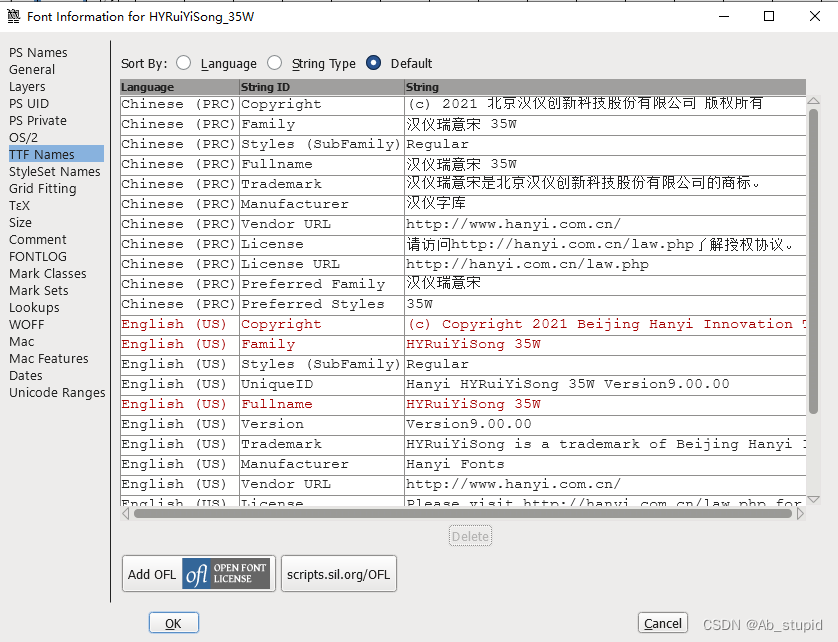Open the Unicode Ranges panel
This screenshot has width=838, height=642.
(x=56, y=392)
